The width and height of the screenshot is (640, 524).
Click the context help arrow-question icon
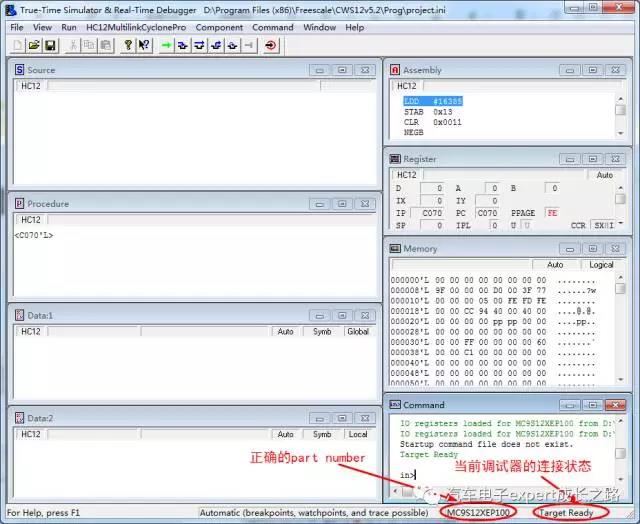tap(145, 46)
